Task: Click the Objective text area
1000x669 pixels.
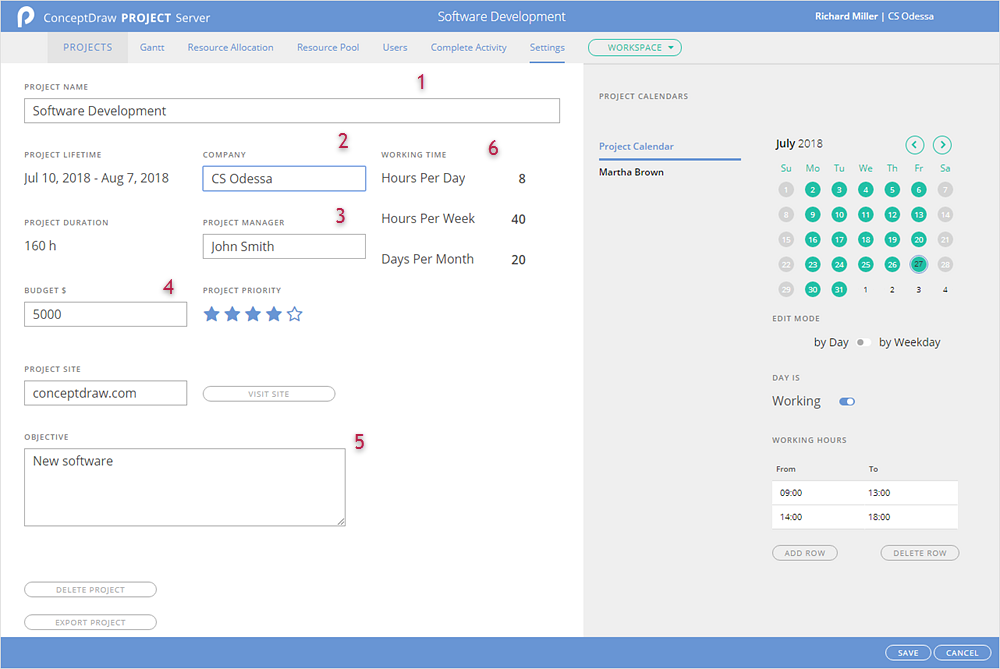Action: pyautogui.click(x=184, y=486)
